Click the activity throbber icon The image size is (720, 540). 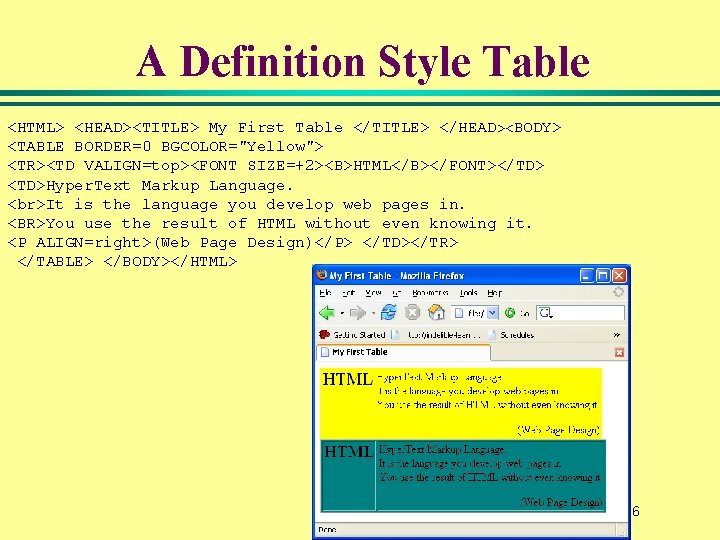click(x=619, y=292)
